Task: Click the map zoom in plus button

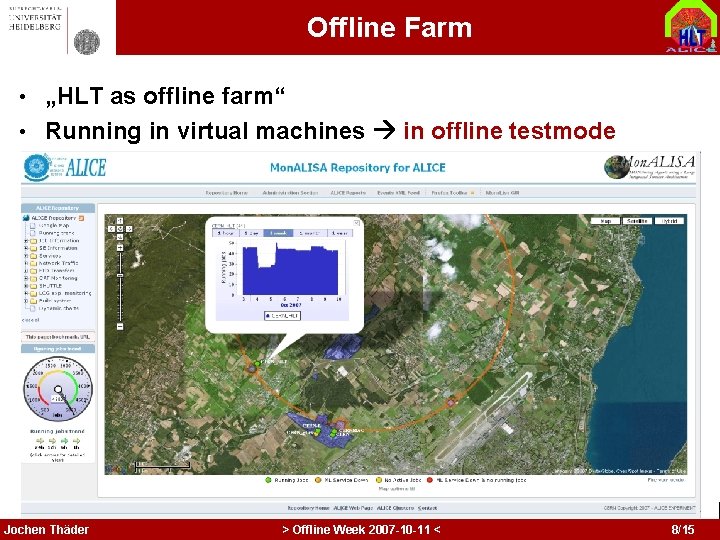Action: coord(120,248)
